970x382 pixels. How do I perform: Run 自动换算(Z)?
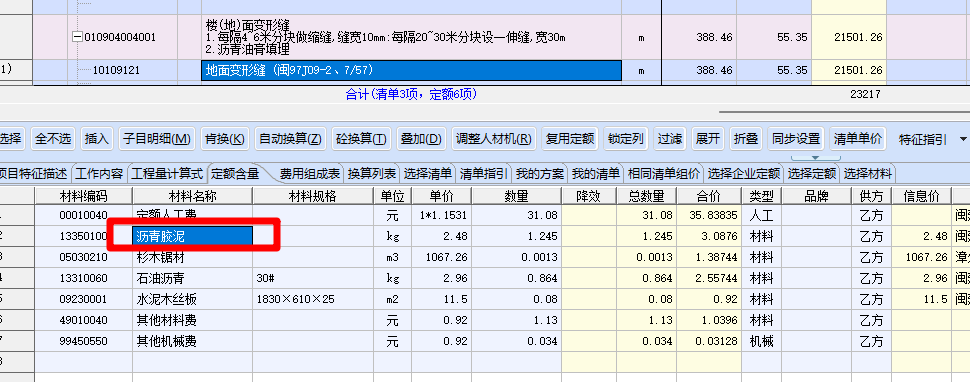[290, 139]
